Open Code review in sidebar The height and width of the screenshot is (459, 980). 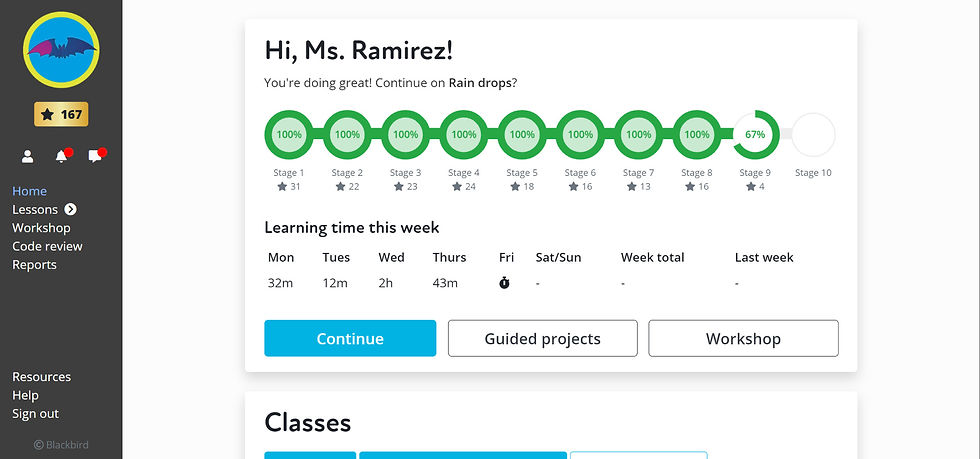48,246
